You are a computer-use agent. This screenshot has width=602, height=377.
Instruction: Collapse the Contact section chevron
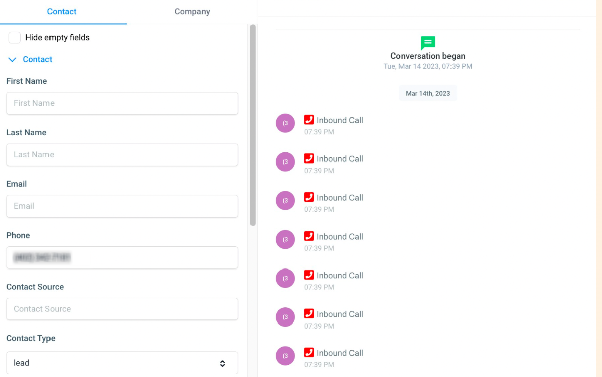click(x=12, y=60)
